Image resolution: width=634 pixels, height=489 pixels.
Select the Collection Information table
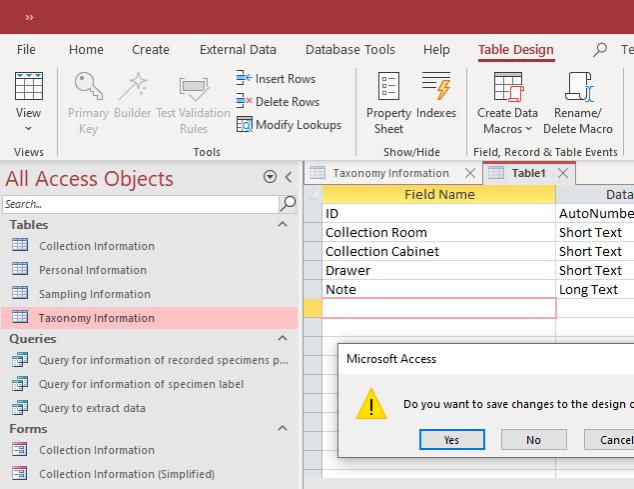150,246
